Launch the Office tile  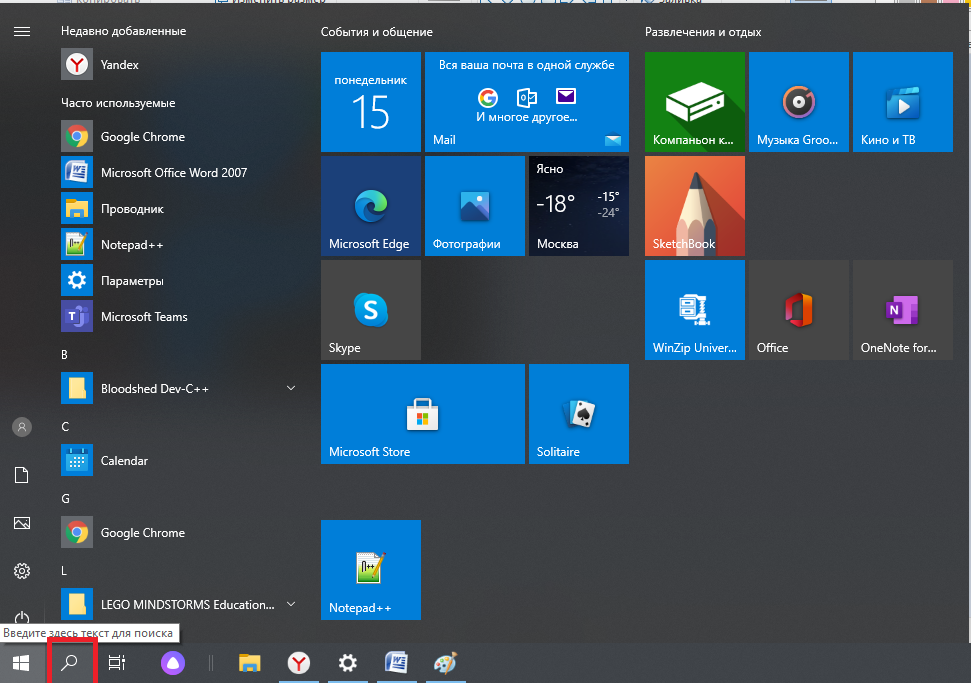point(799,310)
